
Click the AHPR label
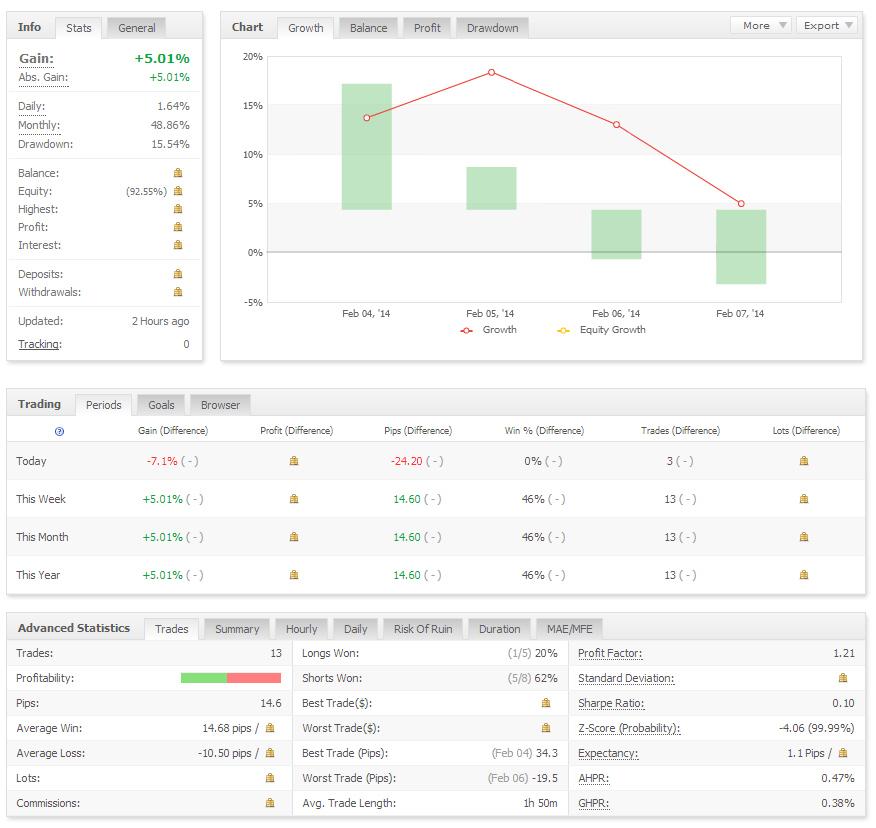pyautogui.click(x=594, y=778)
